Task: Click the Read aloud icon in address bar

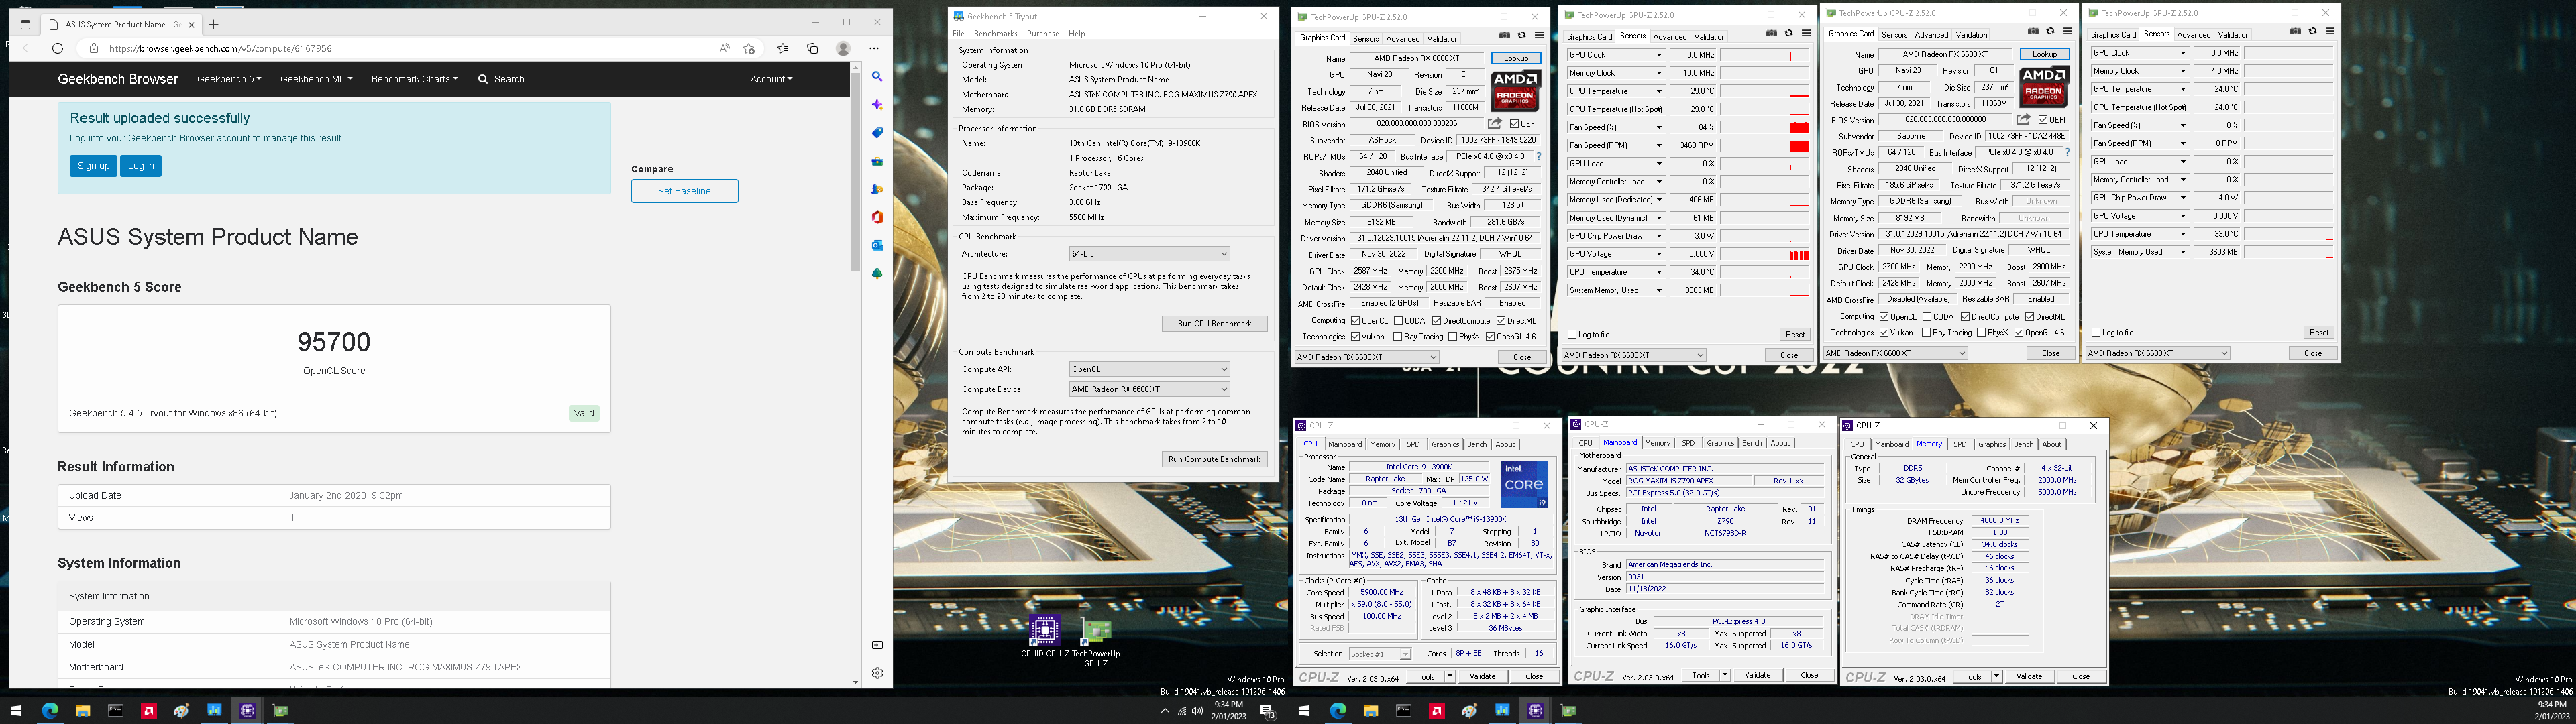Action: coord(725,48)
